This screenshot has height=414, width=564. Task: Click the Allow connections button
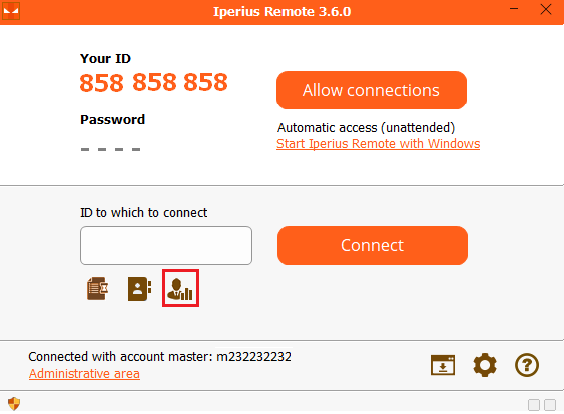[x=371, y=90]
